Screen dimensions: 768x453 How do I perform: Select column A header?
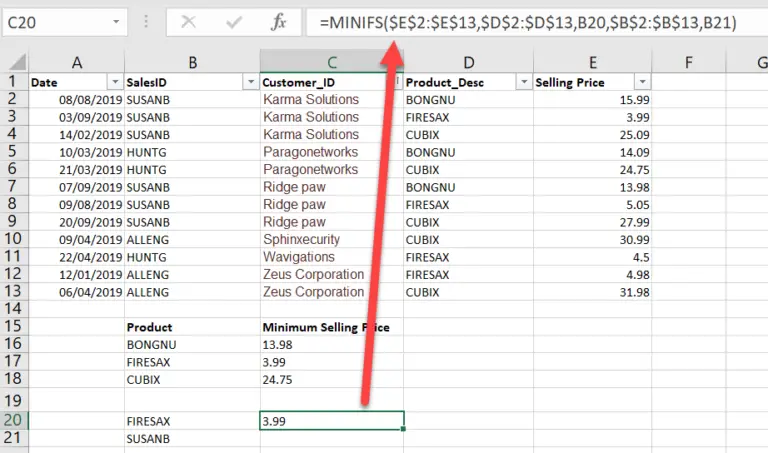click(x=76, y=62)
